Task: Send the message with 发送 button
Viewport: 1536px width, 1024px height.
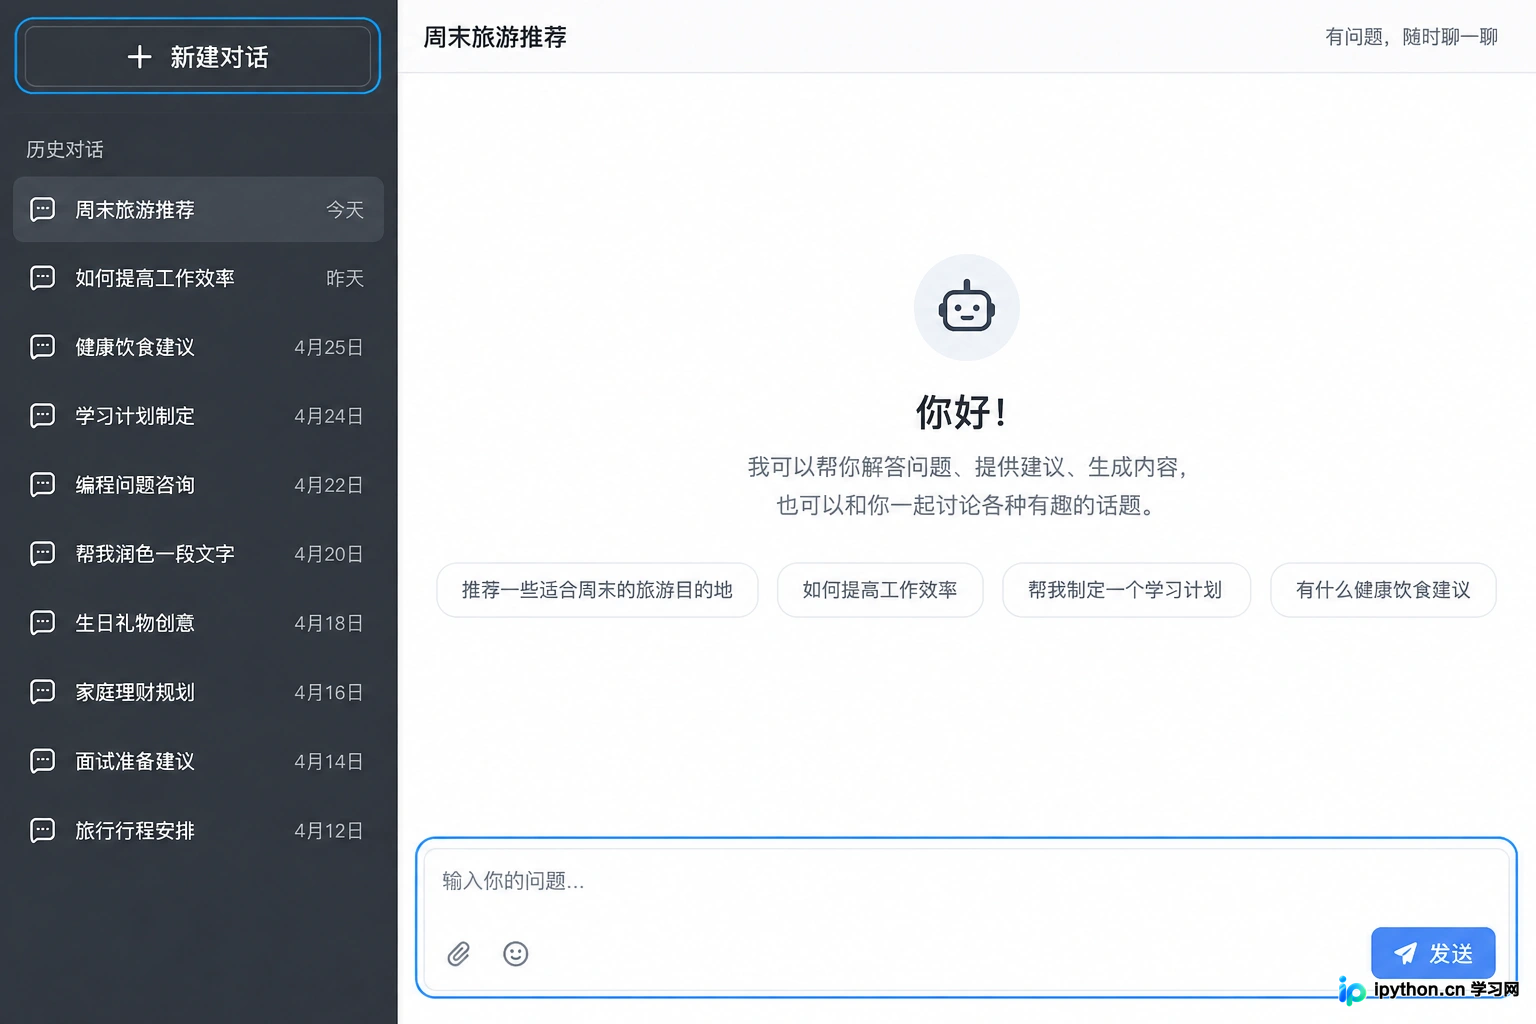Action: (1433, 953)
